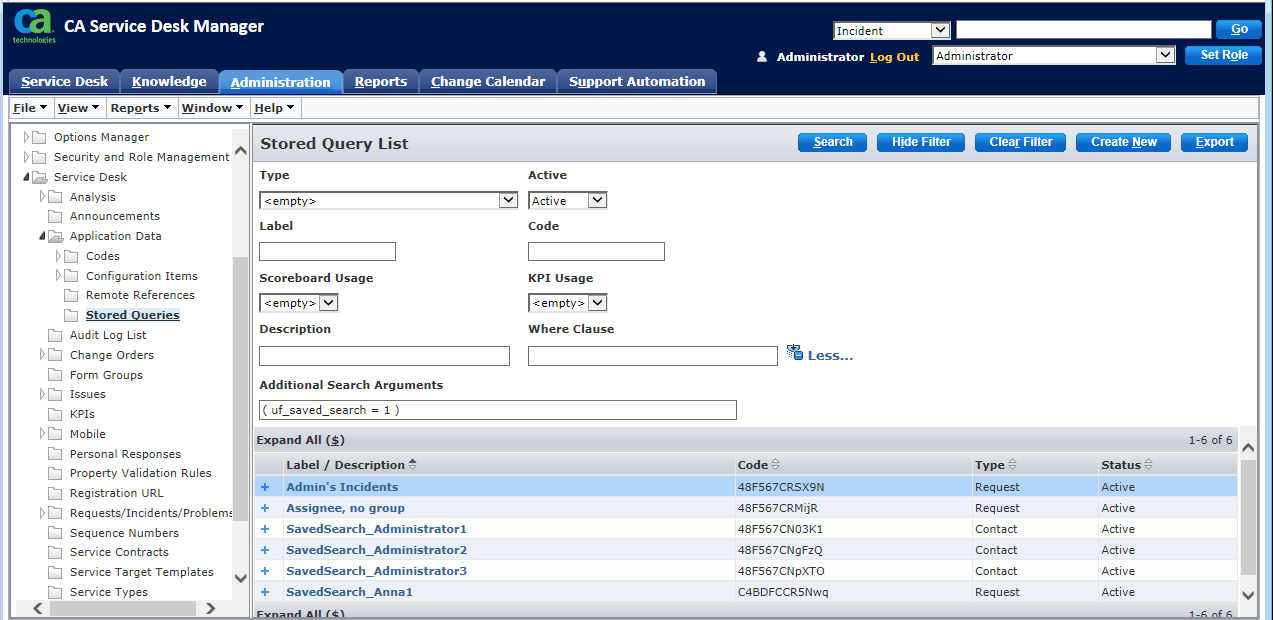Open the Type filter dropdown
1273x620 pixels.
[388, 201]
